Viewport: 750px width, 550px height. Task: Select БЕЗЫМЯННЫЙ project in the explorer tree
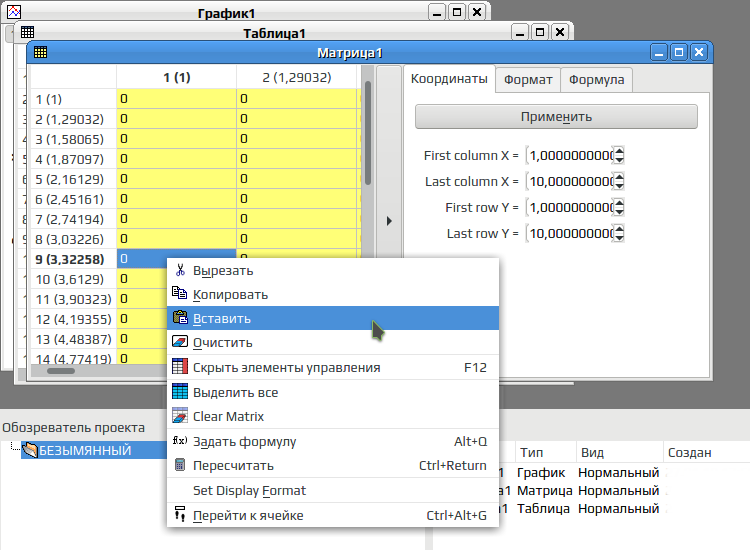[x=85, y=450]
